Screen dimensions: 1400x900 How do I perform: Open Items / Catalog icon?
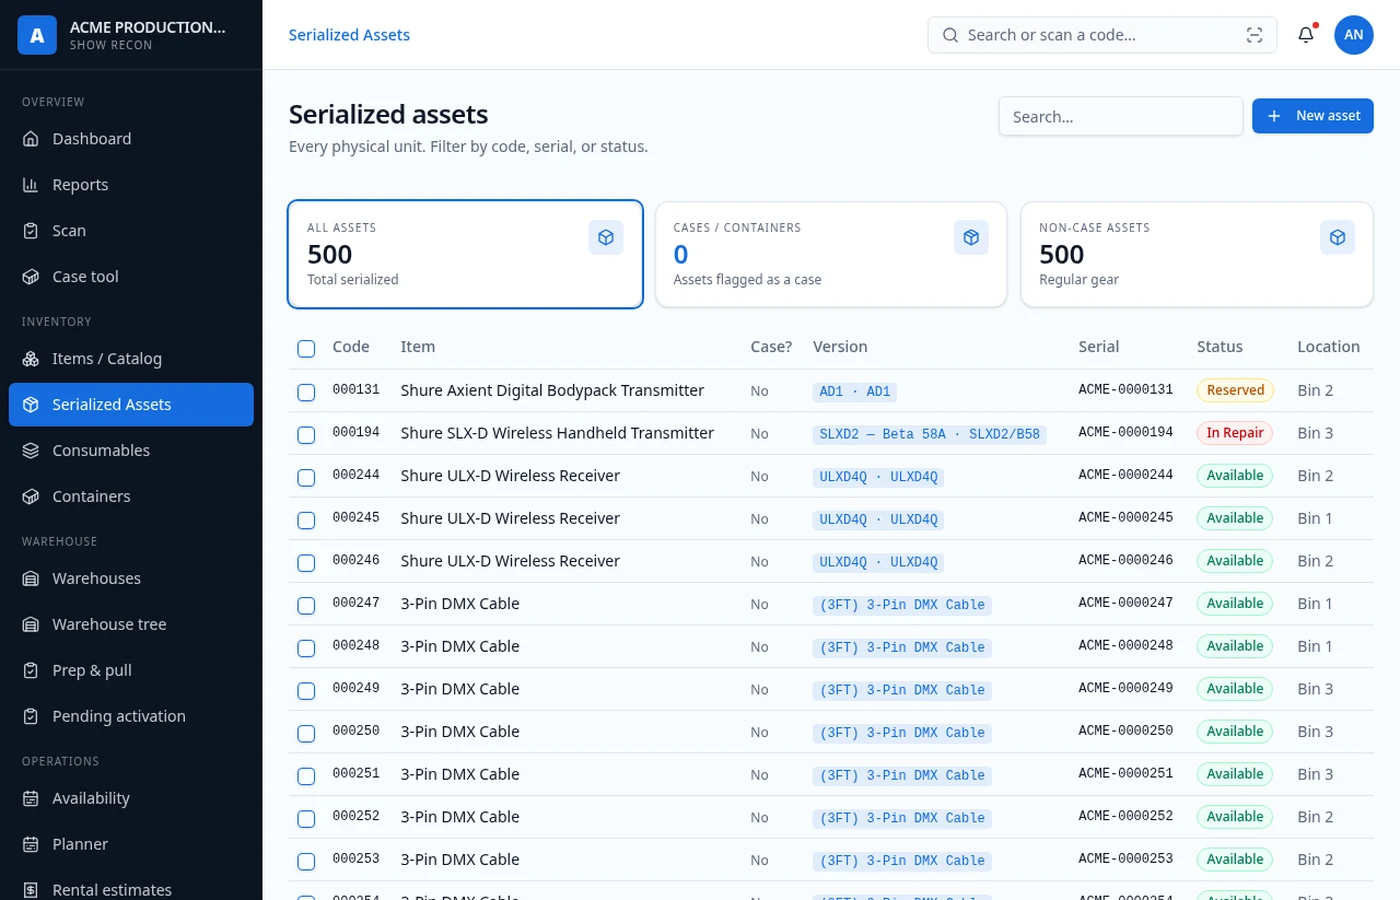[x=31, y=359]
